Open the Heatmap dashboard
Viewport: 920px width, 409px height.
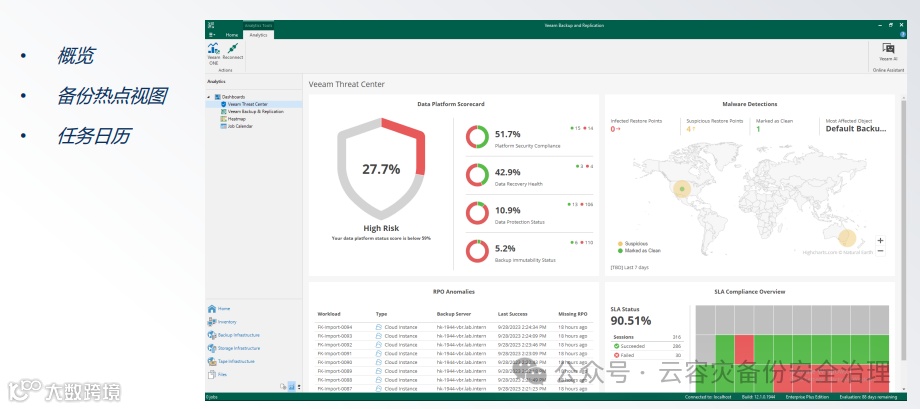pyautogui.click(x=236, y=119)
